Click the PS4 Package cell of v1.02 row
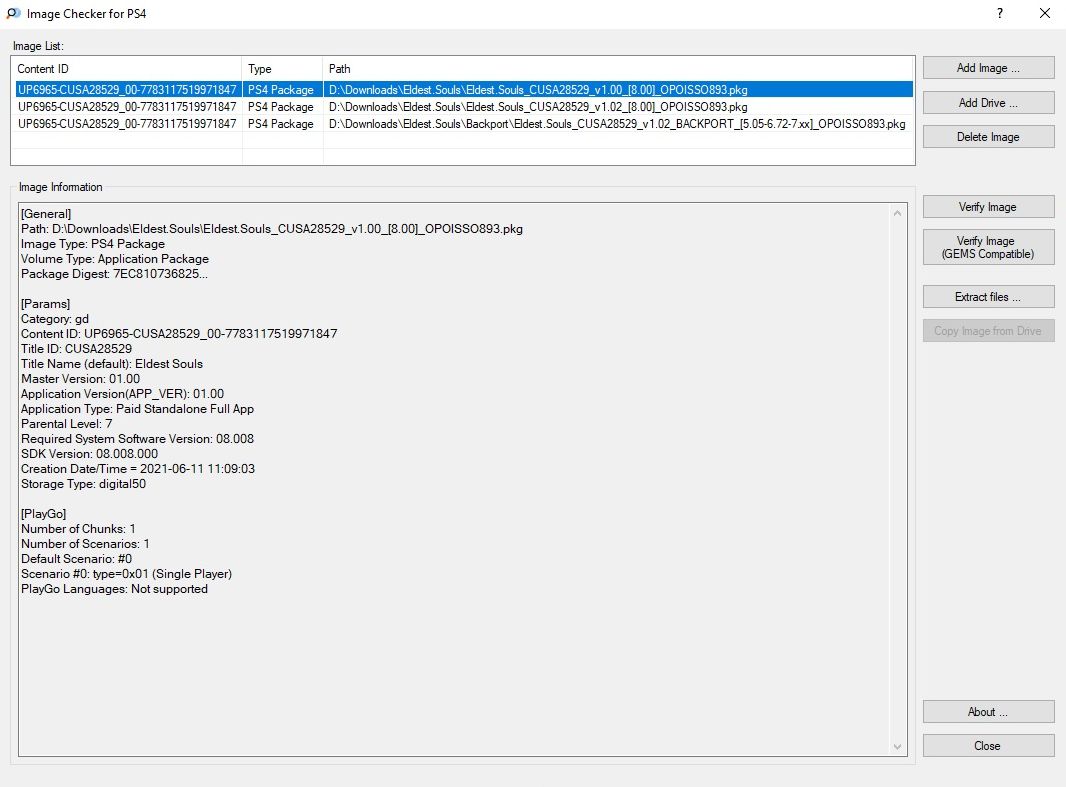 pos(281,107)
